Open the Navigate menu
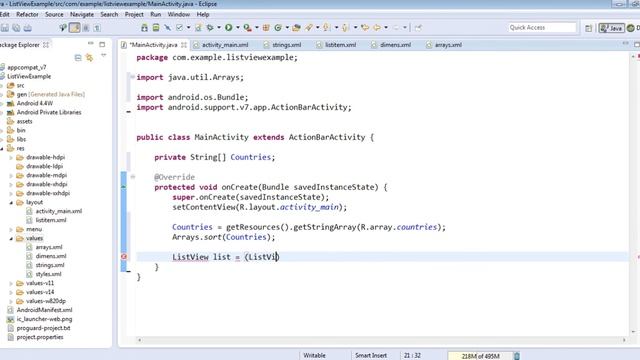The image size is (640, 360). point(82,14)
